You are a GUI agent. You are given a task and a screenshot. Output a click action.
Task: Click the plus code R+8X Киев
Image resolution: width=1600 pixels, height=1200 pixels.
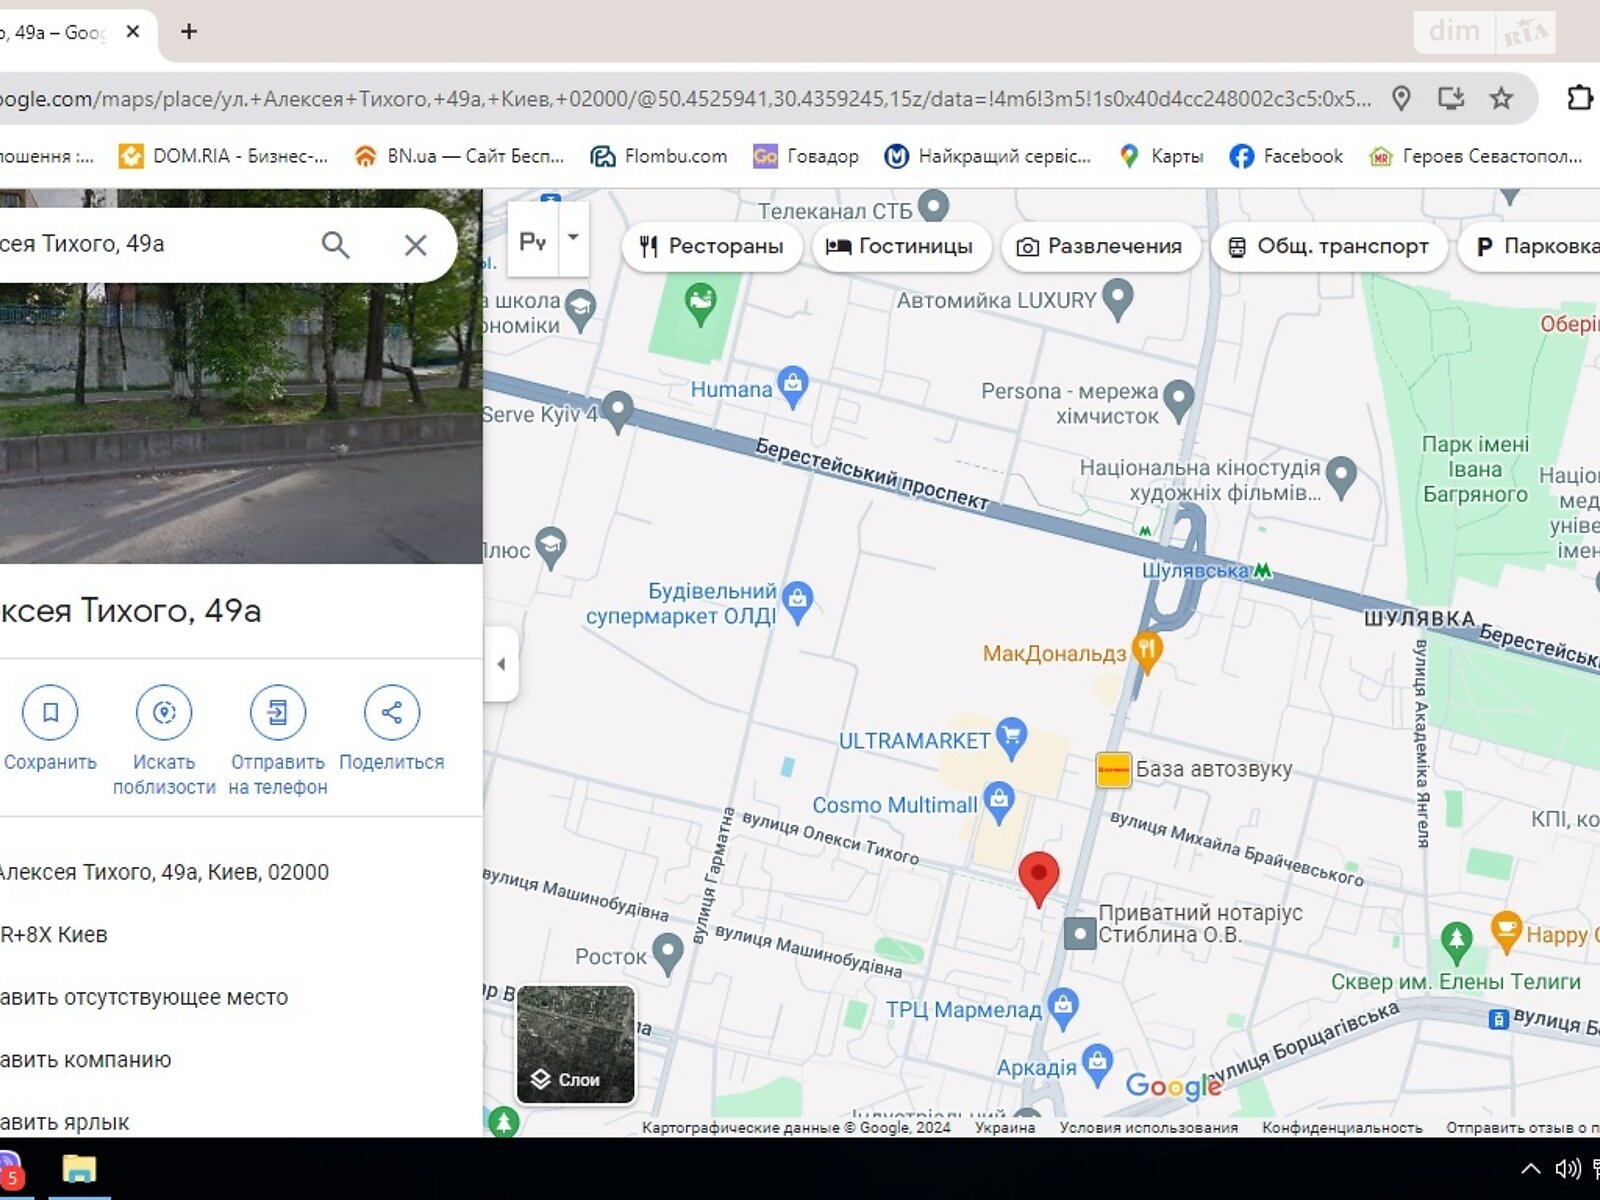[x=54, y=935]
